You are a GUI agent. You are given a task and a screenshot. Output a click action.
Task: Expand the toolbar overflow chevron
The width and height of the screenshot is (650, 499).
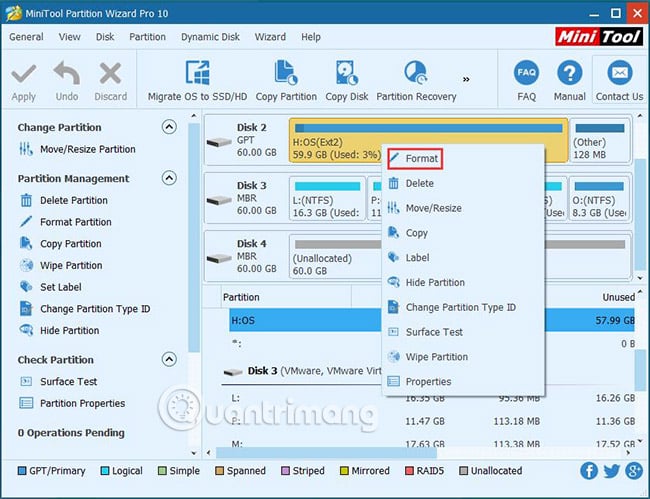click(x=466, y=79)
